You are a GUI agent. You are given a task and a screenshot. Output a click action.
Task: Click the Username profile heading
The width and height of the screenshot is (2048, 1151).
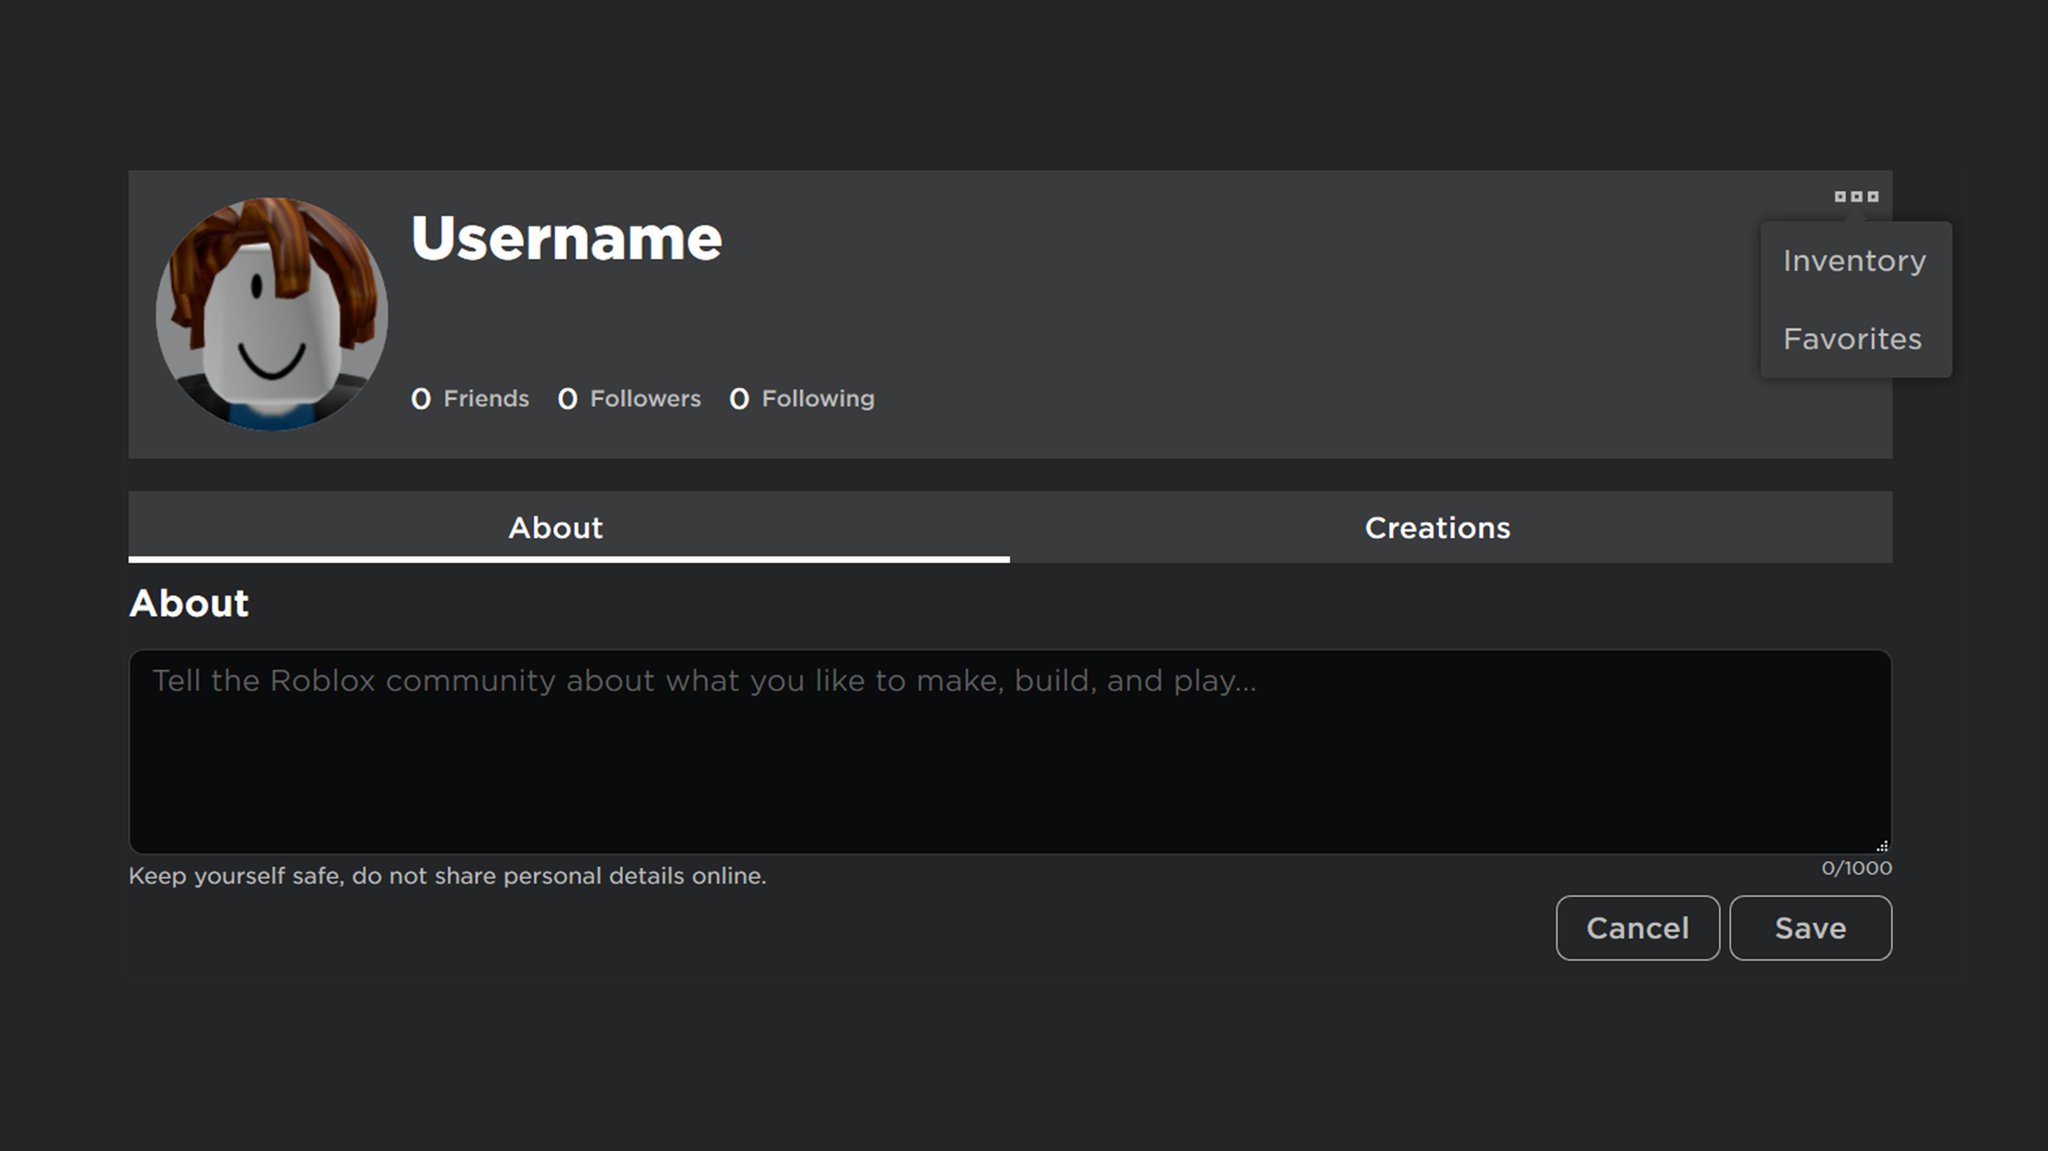(x=566, y=239)
